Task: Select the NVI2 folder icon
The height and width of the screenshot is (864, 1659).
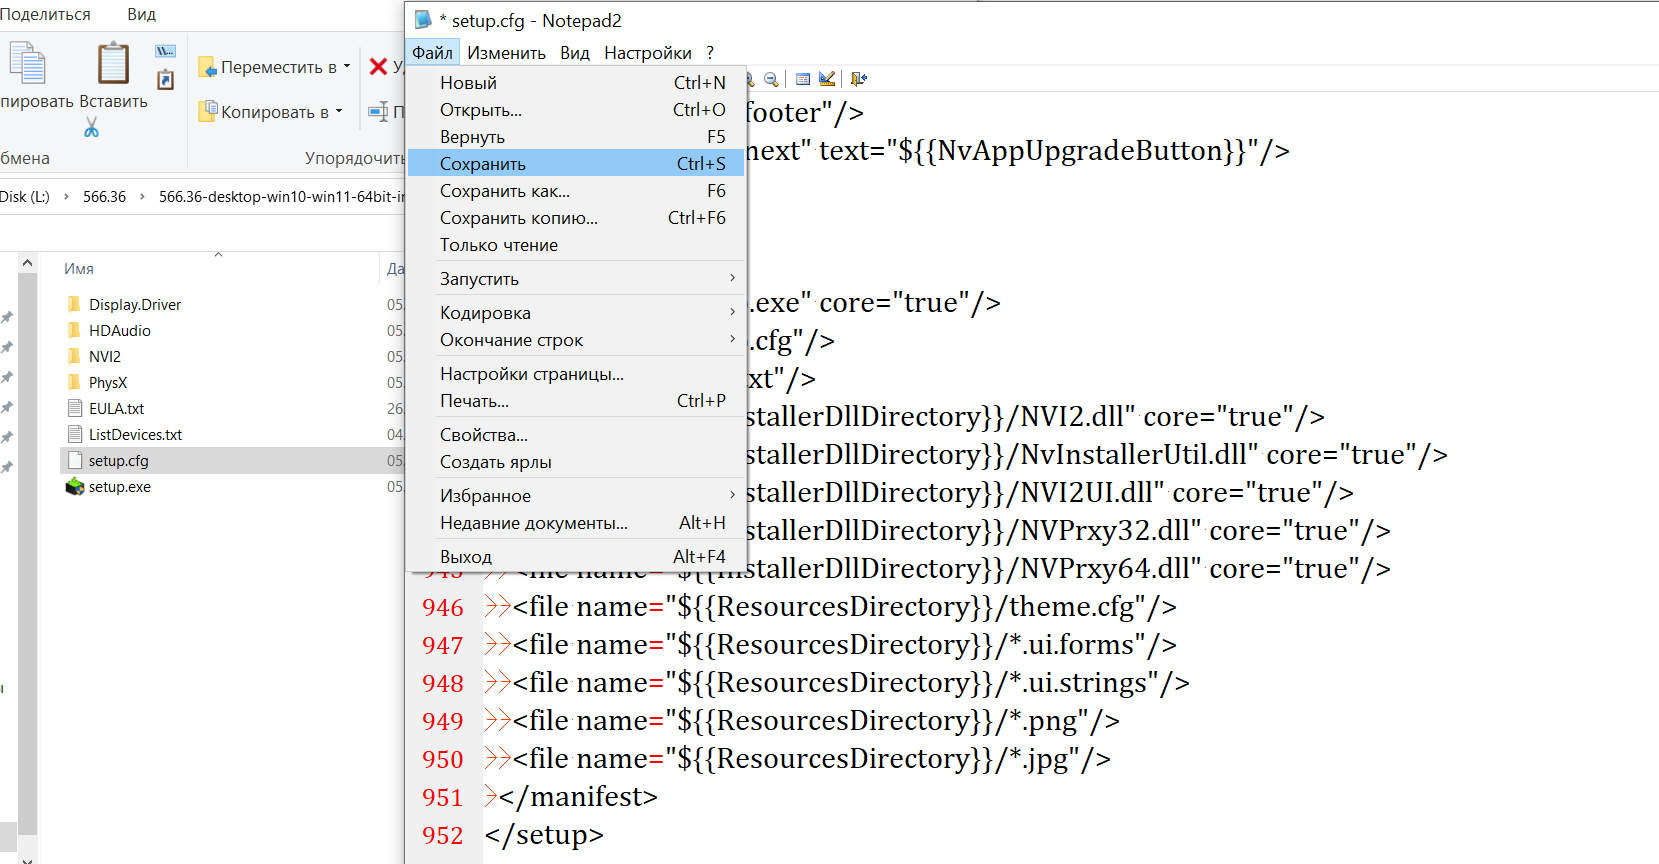Action: [x=74, y=356]
